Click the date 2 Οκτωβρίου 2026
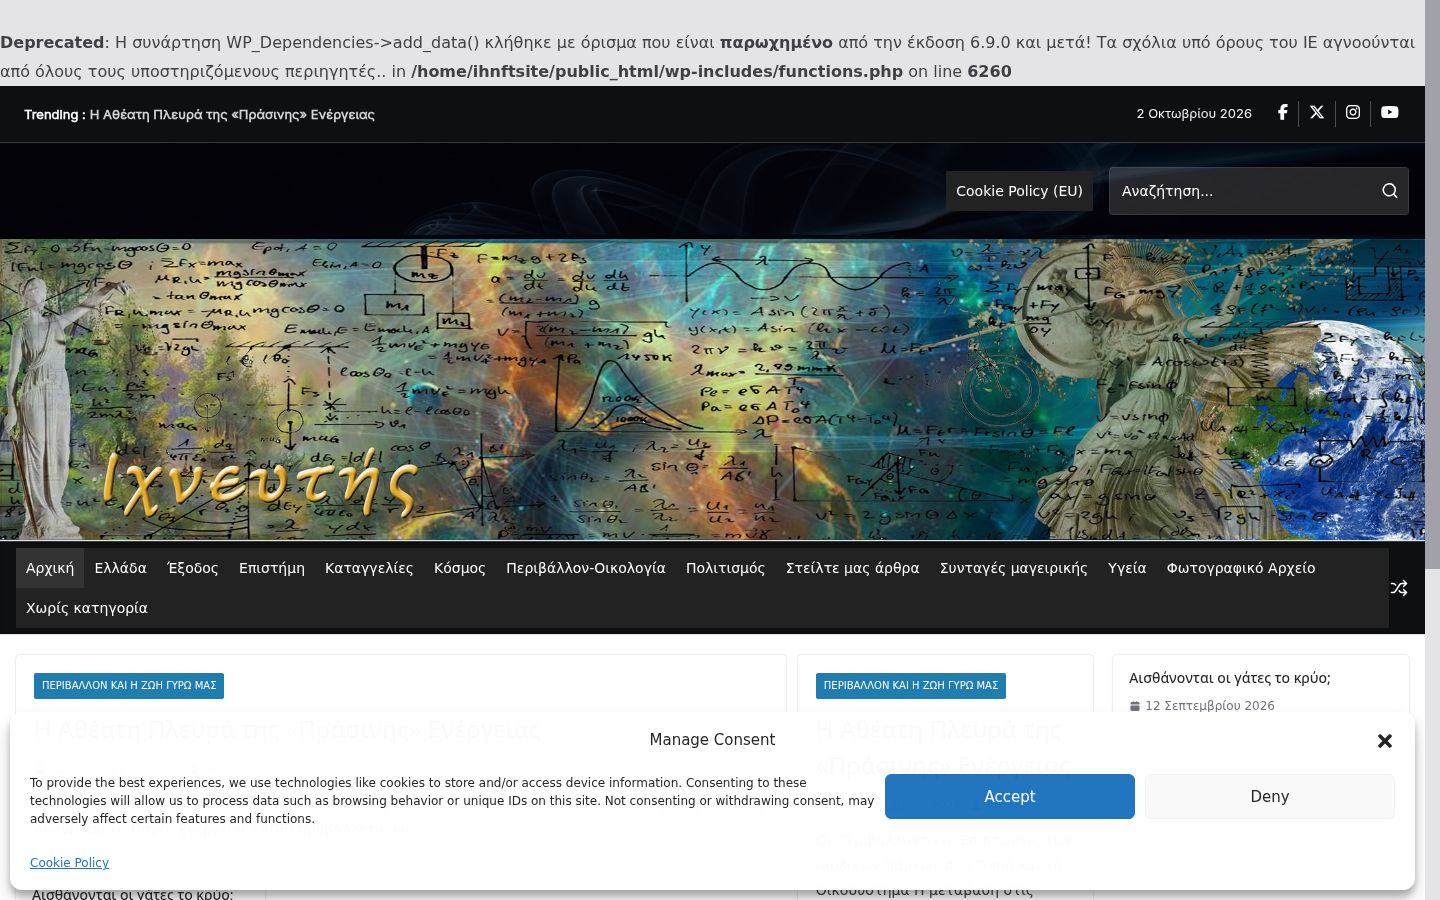1440x900 pixels. 1194,114
